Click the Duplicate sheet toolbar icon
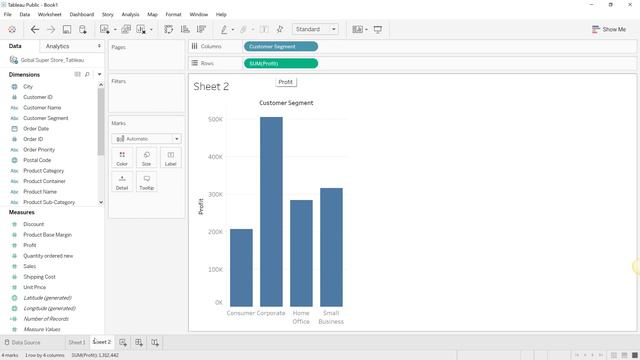The image size is (640, 360). tap(126, 29)
